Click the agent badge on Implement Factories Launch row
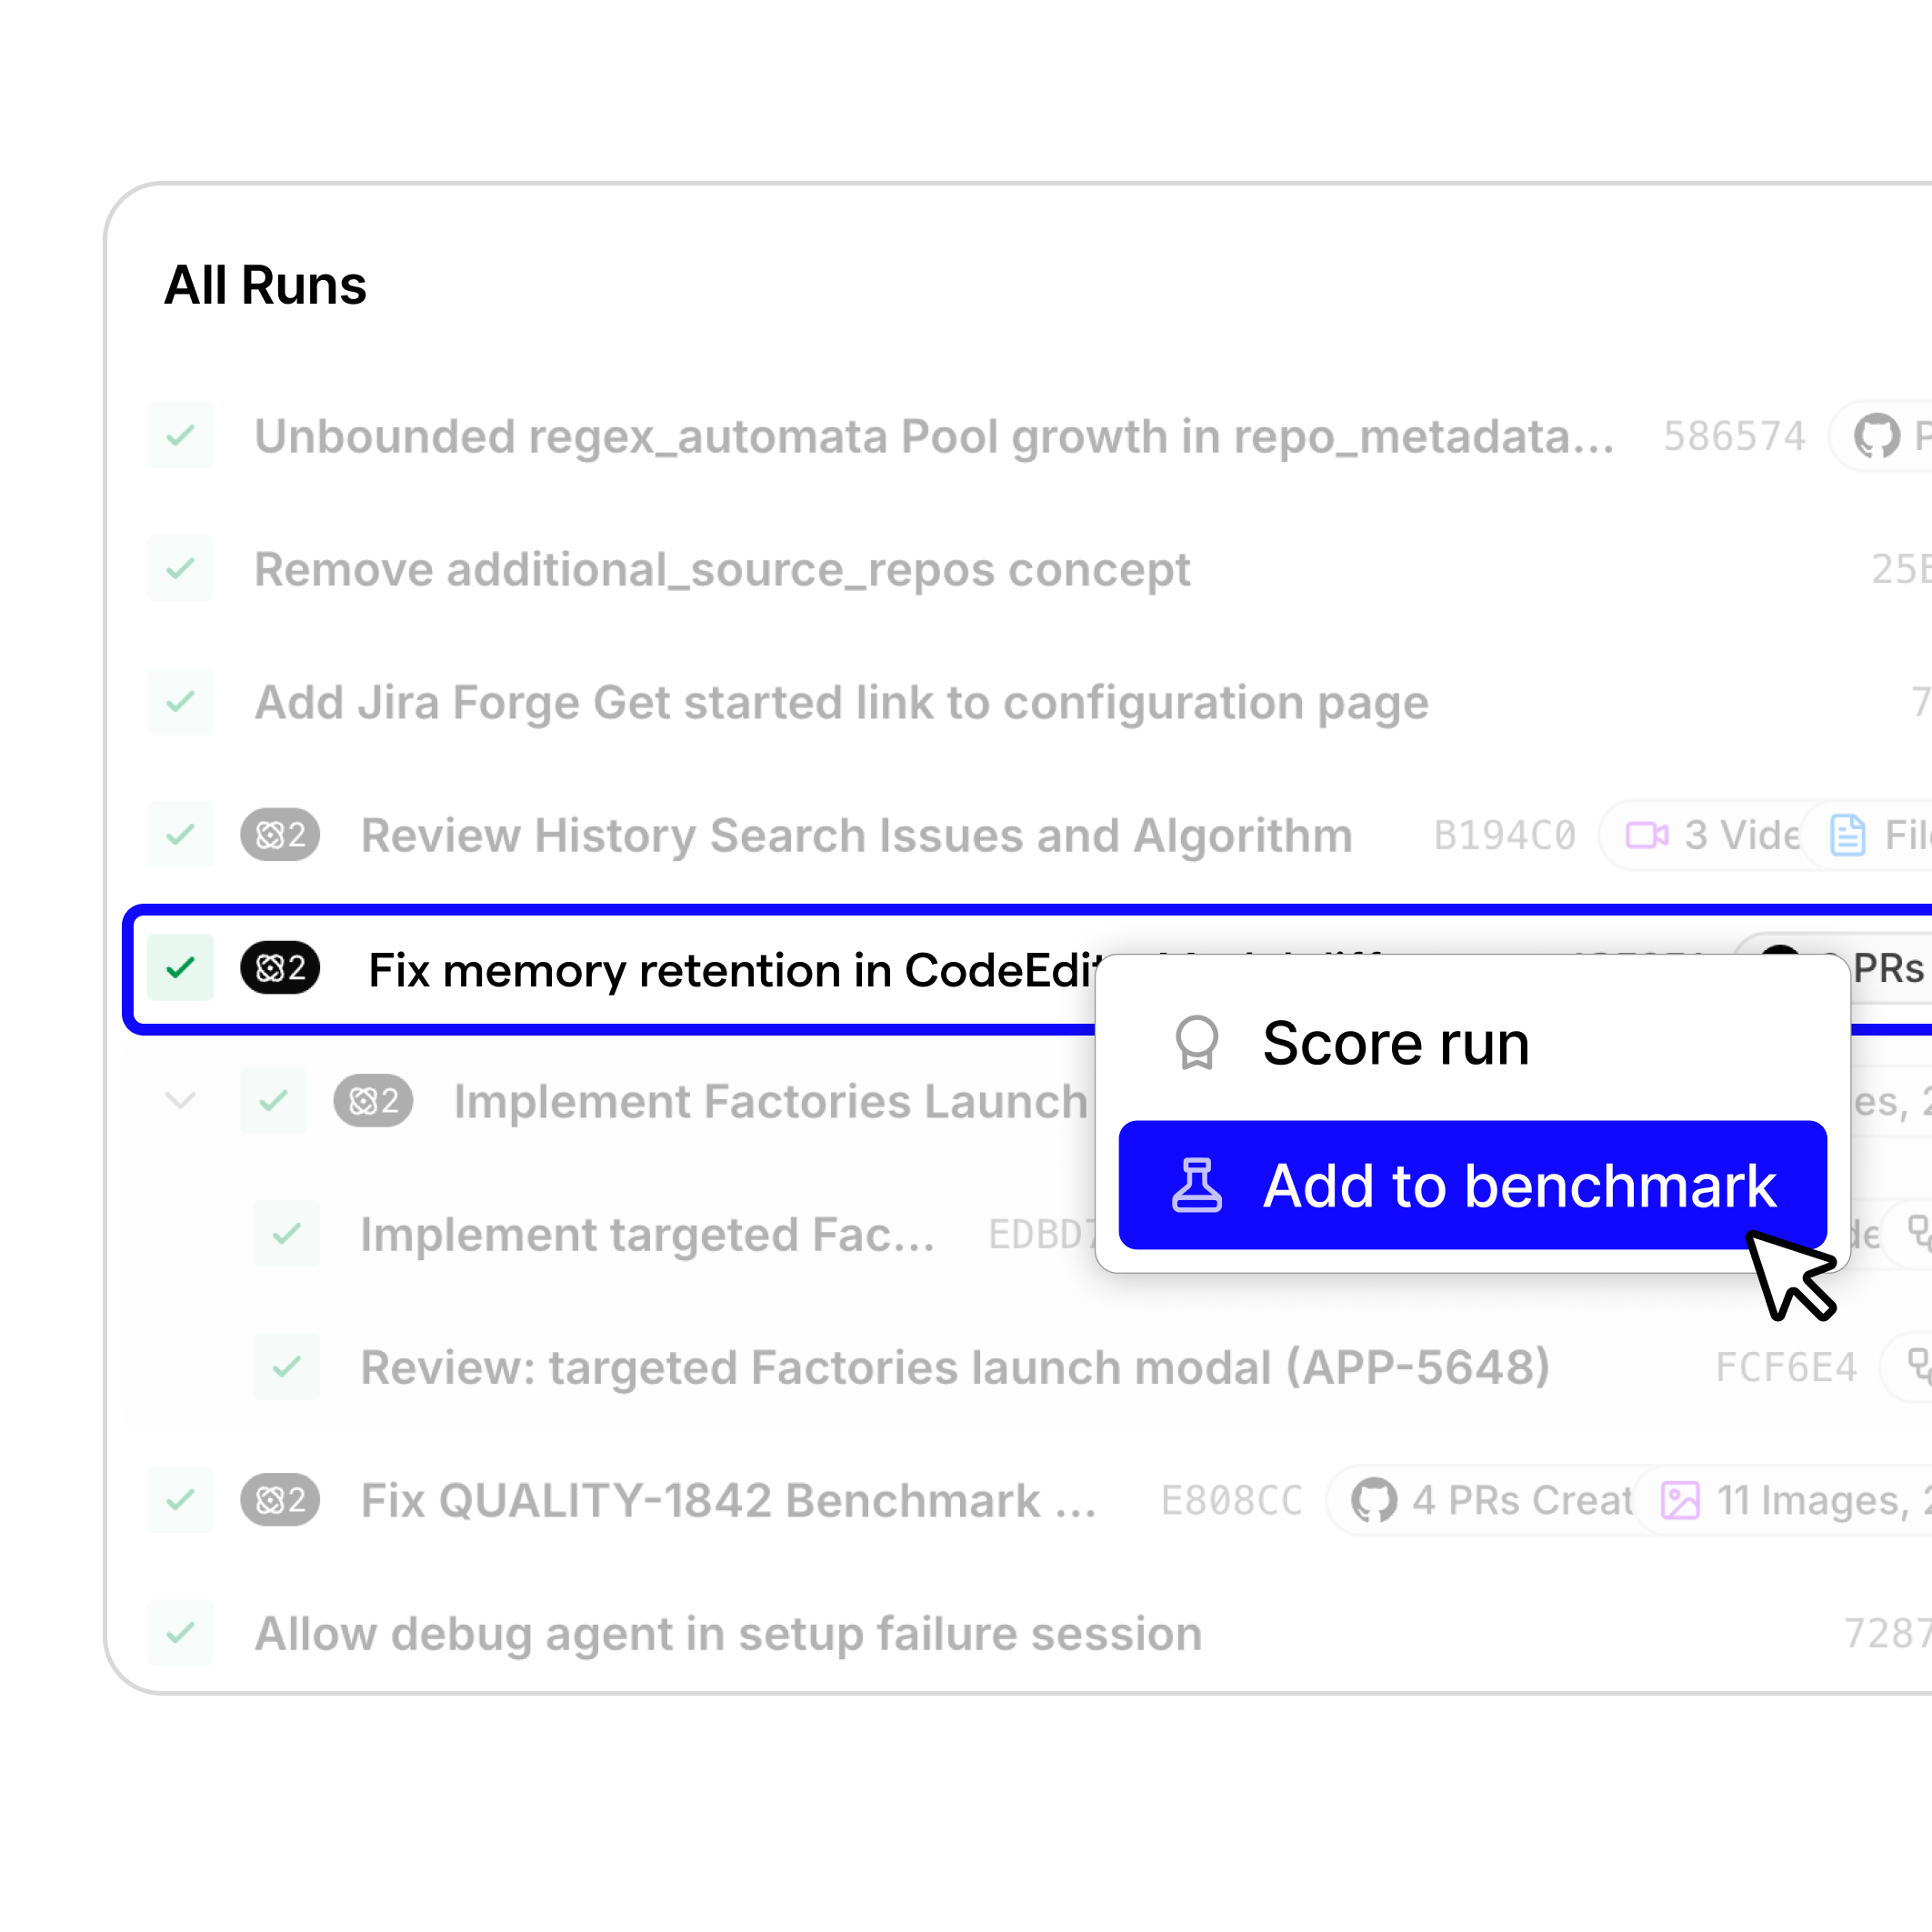Image resolution: width=1932 pixels, height=1932 pixels. (x=373, y=1101)
